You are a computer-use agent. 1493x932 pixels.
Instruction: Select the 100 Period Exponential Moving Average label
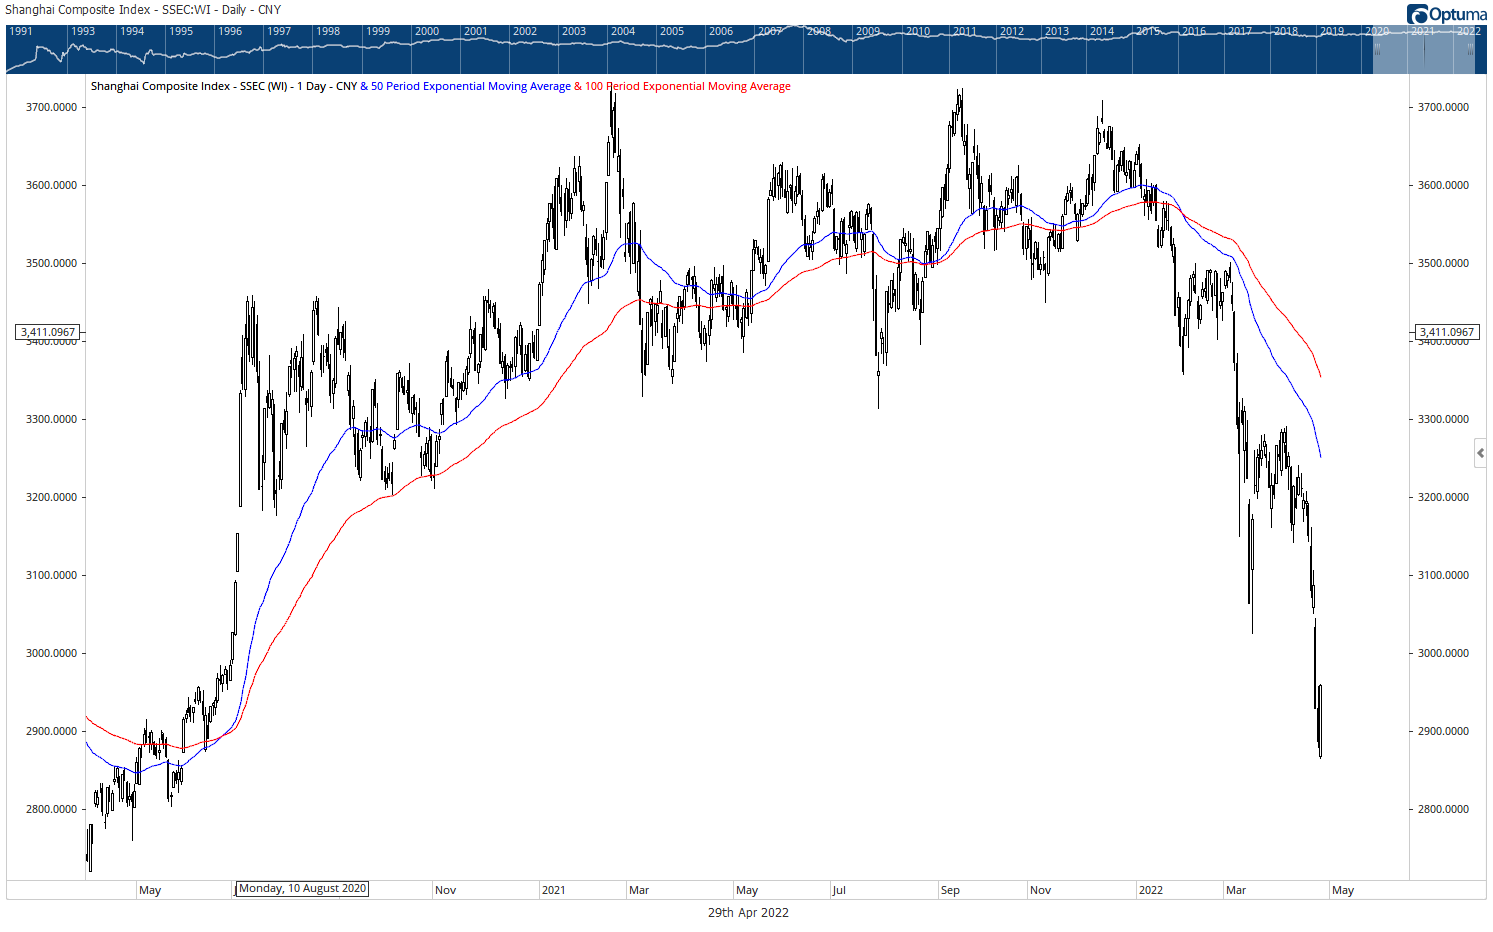[x=688, y=86]
